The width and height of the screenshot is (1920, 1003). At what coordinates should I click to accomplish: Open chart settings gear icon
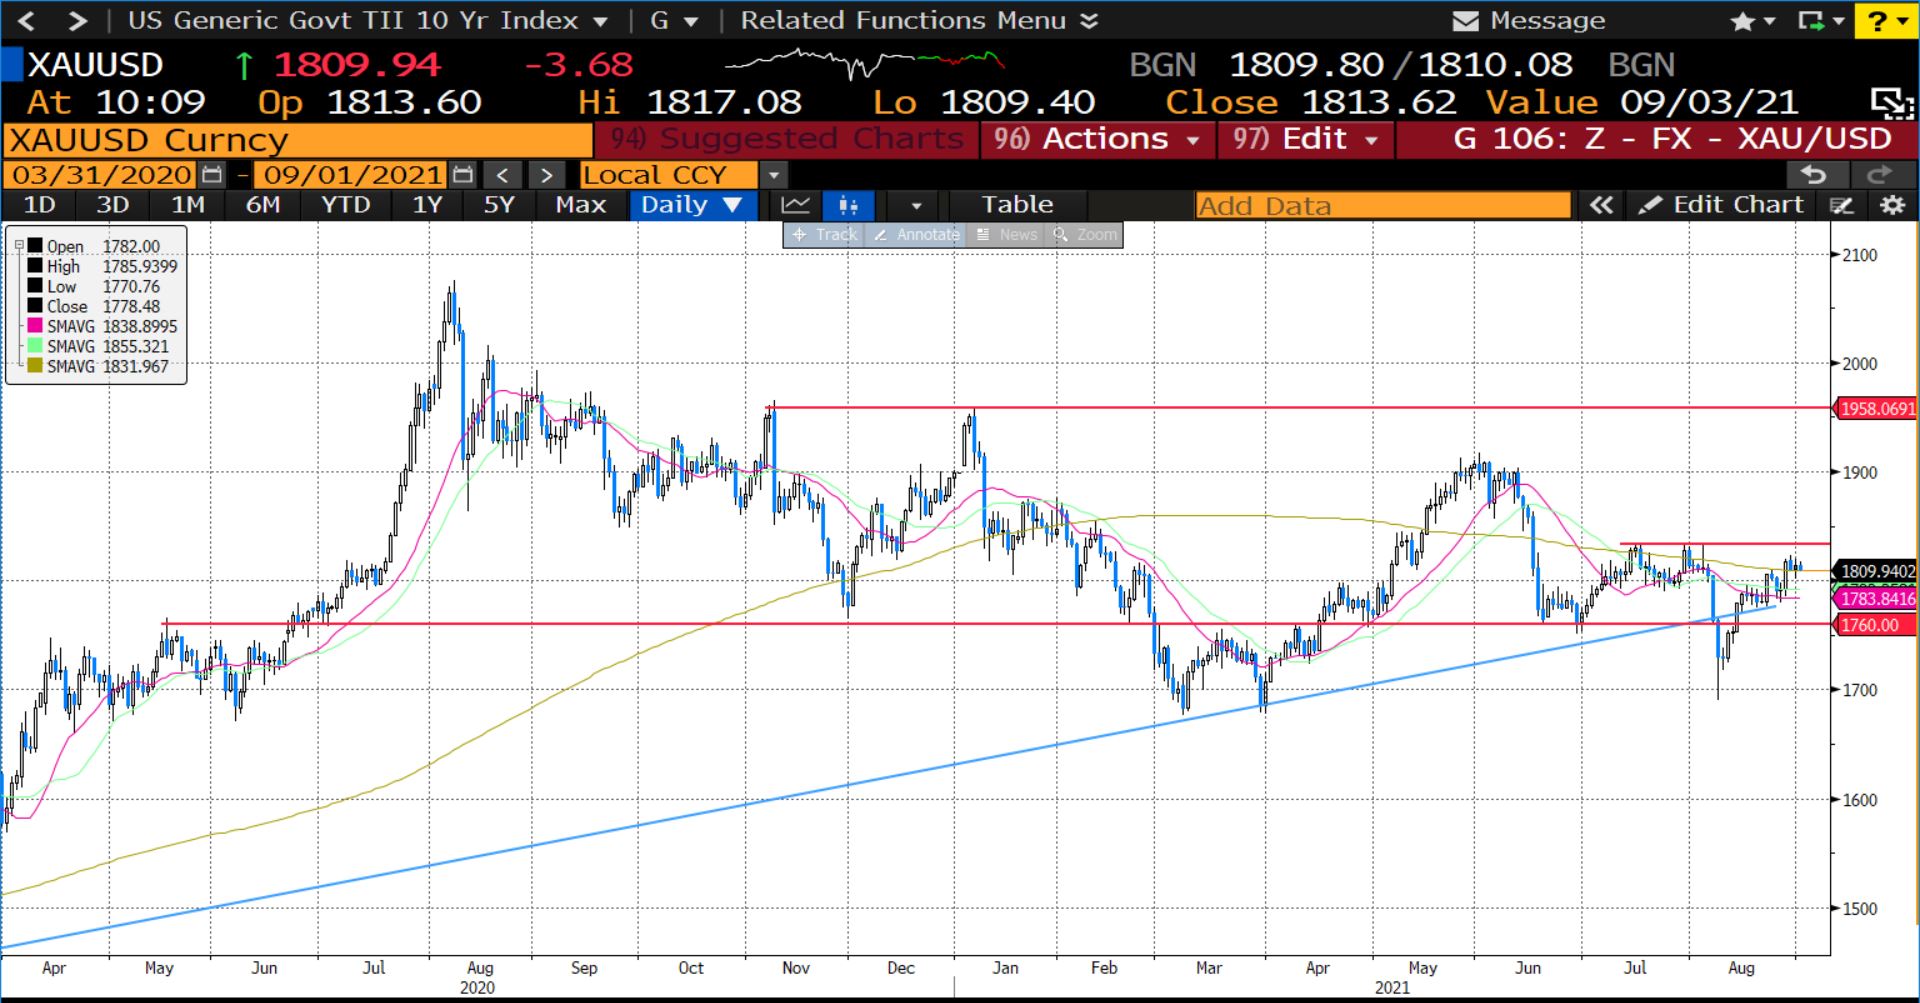point(1892,205)
